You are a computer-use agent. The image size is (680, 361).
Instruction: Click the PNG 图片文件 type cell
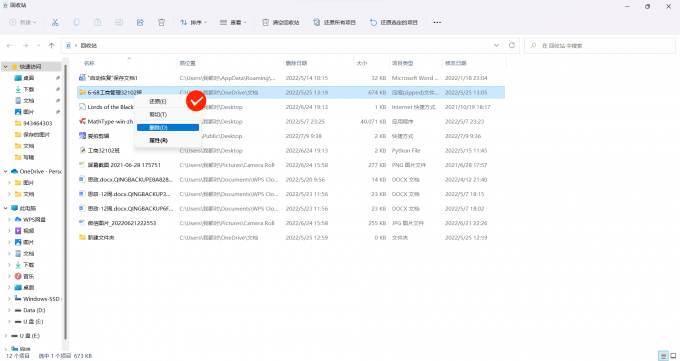click(409, 165)
